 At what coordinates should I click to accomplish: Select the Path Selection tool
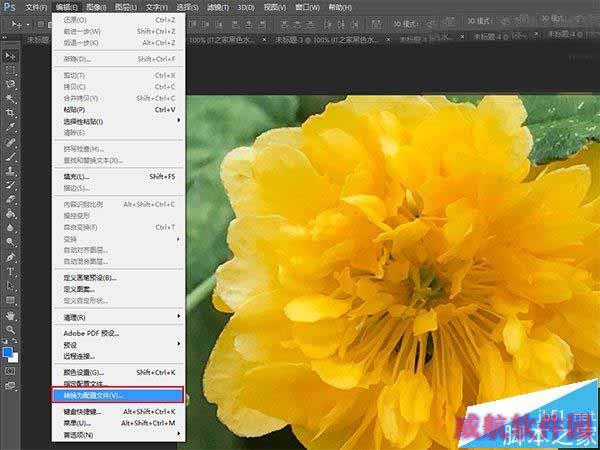[10, 286]
